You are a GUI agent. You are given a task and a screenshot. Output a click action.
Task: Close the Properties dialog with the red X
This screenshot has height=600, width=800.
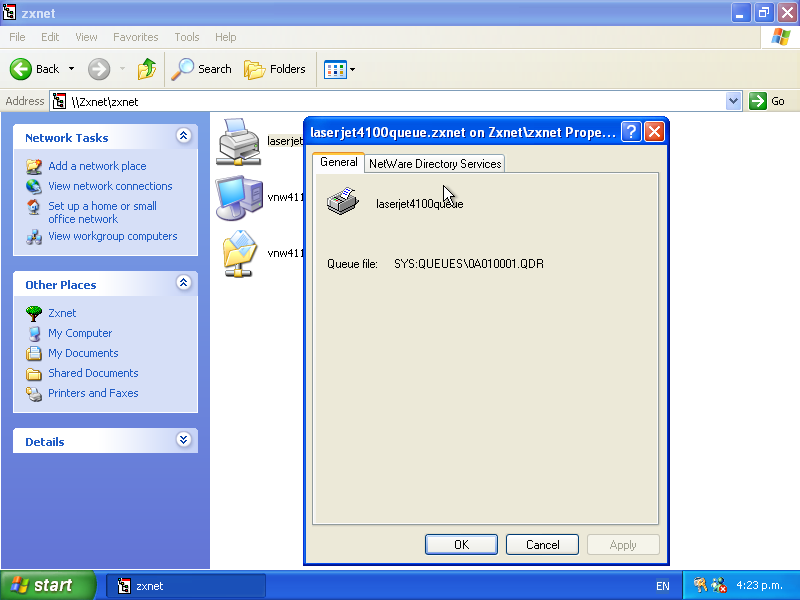point(654,132)
